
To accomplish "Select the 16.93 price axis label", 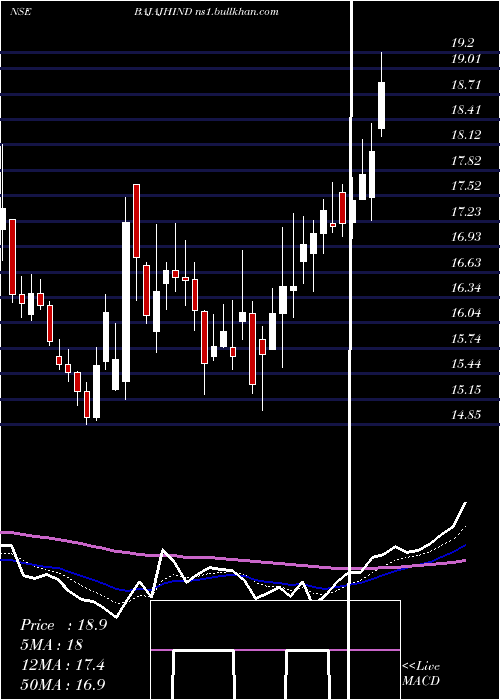I will (x=466, y=237).
